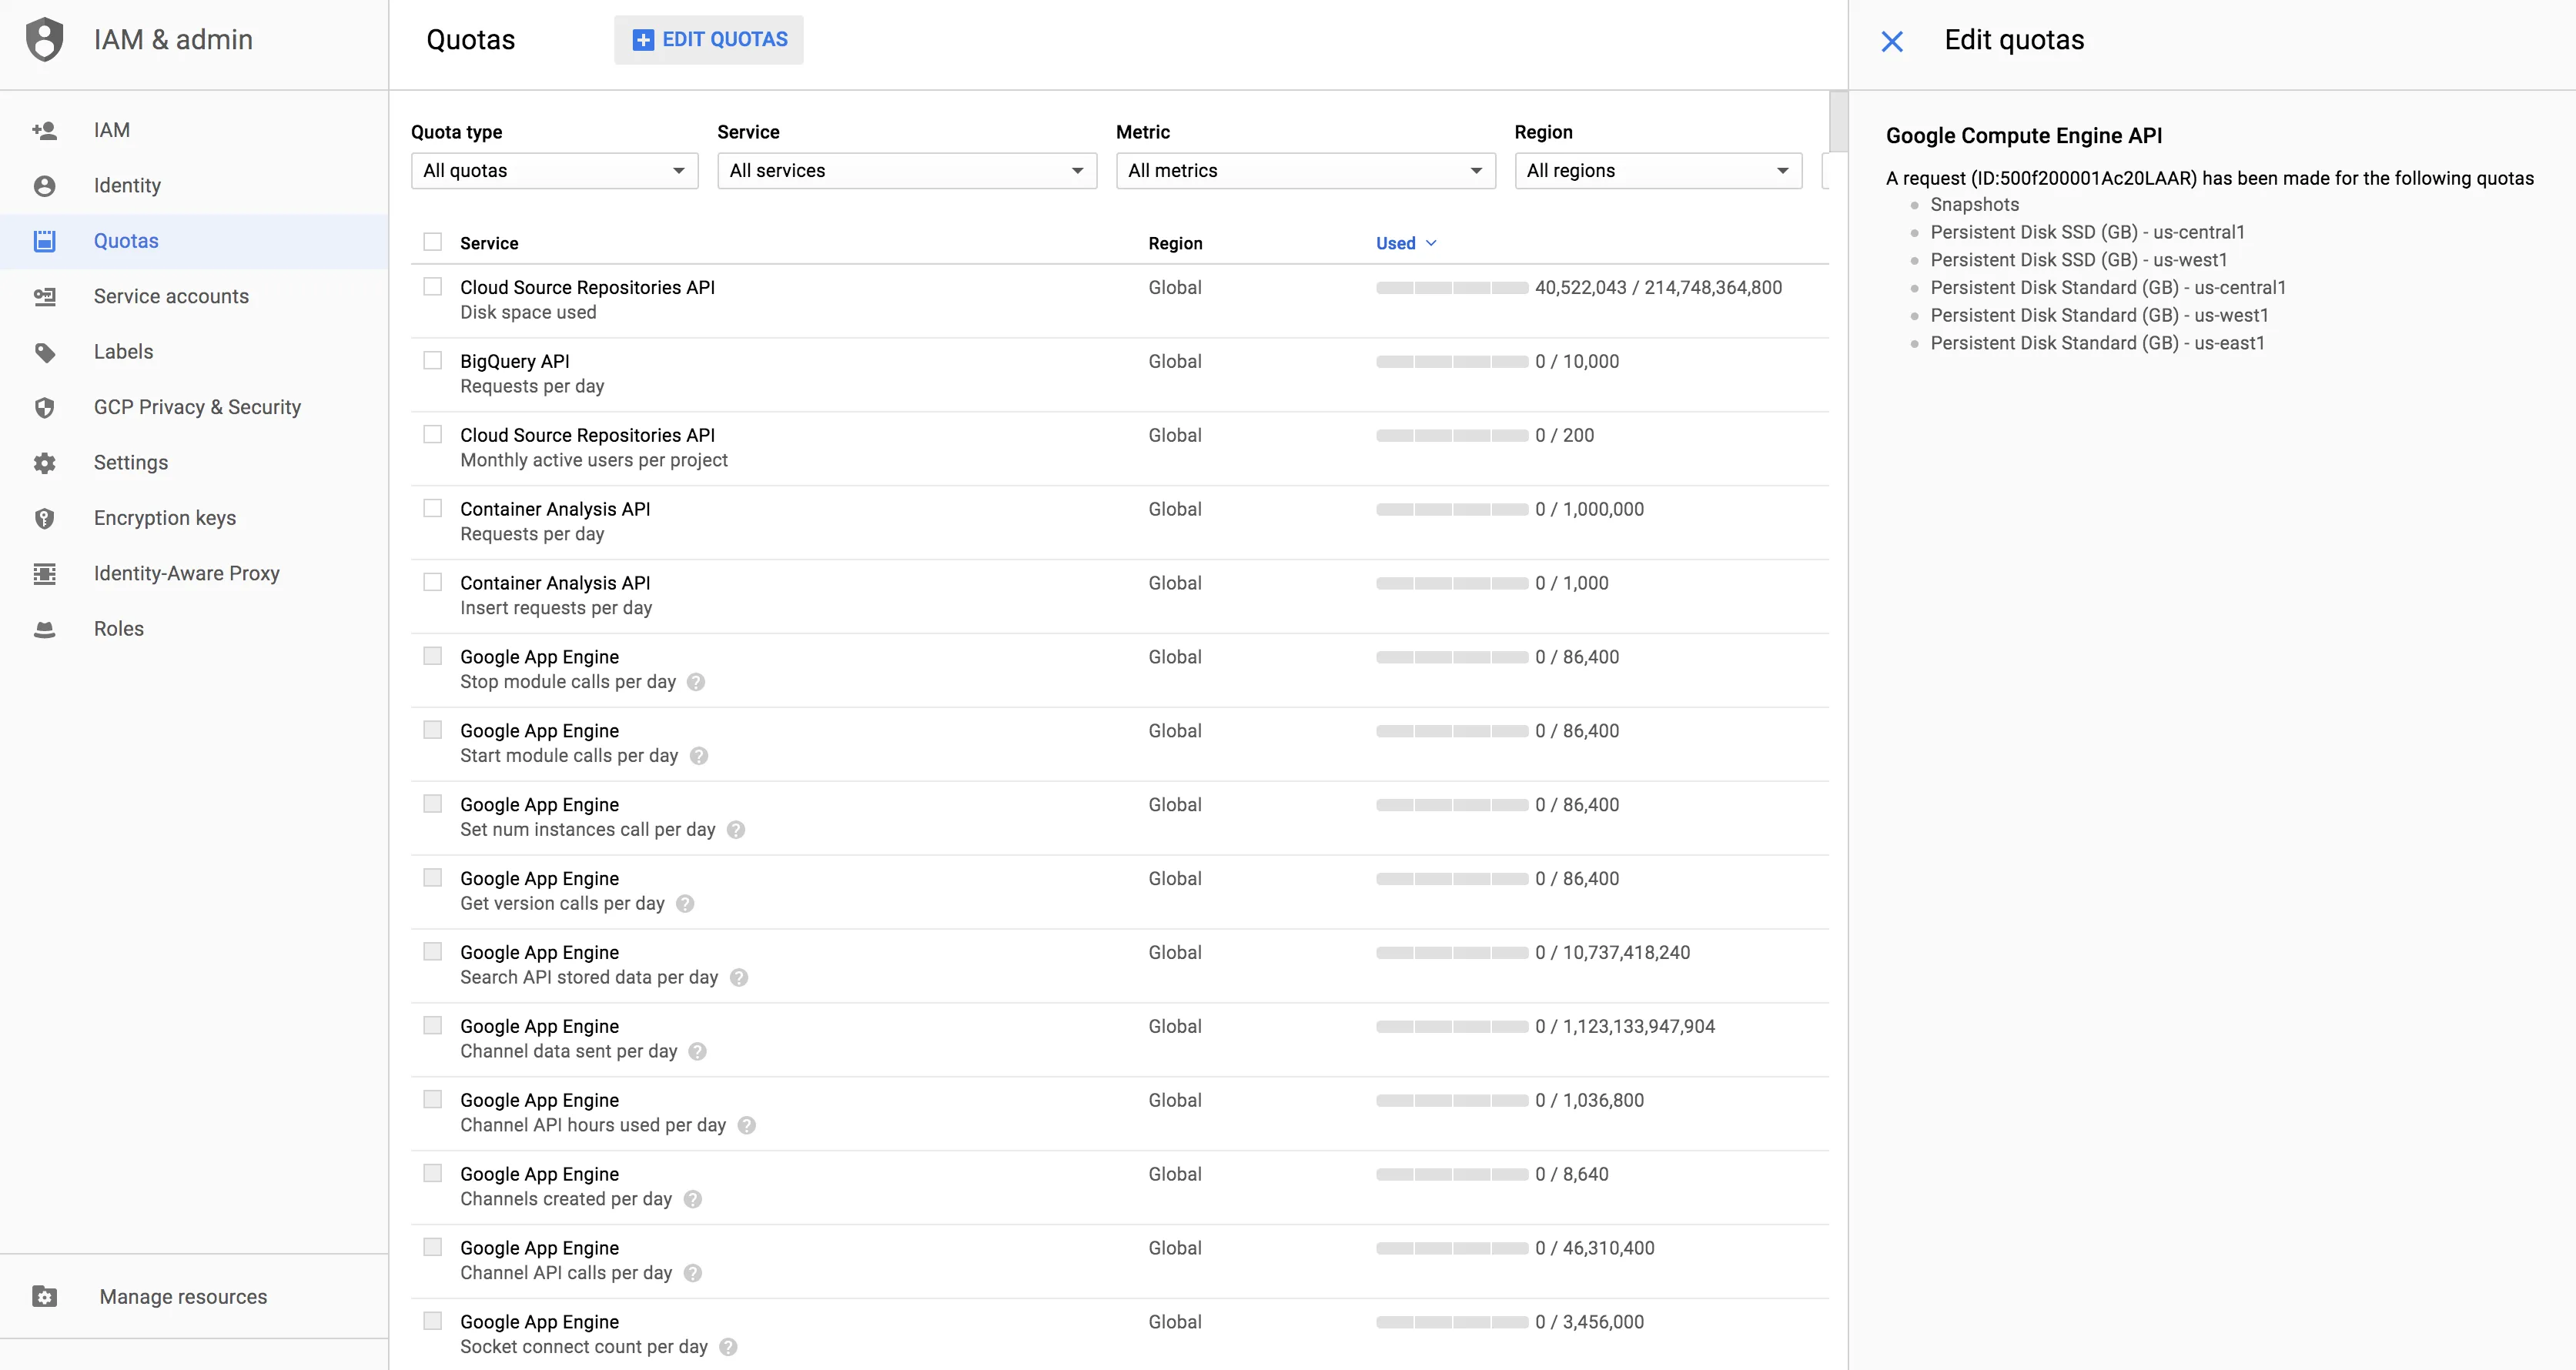Sort by the Used column header
2576x1370 pixels.
(x=1395, y=243)
